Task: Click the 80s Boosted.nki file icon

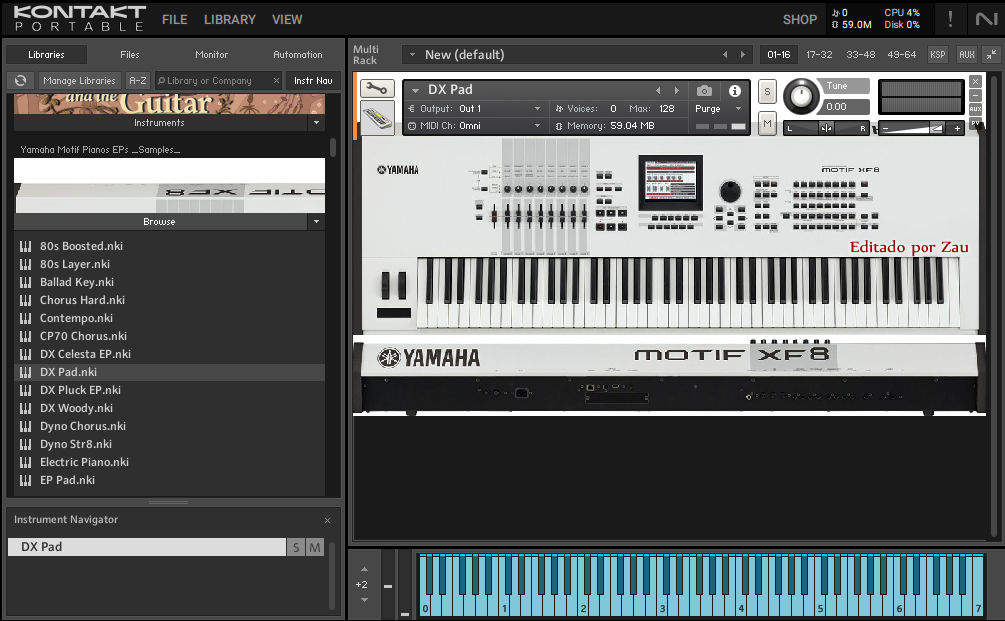Action: [26, 246]
